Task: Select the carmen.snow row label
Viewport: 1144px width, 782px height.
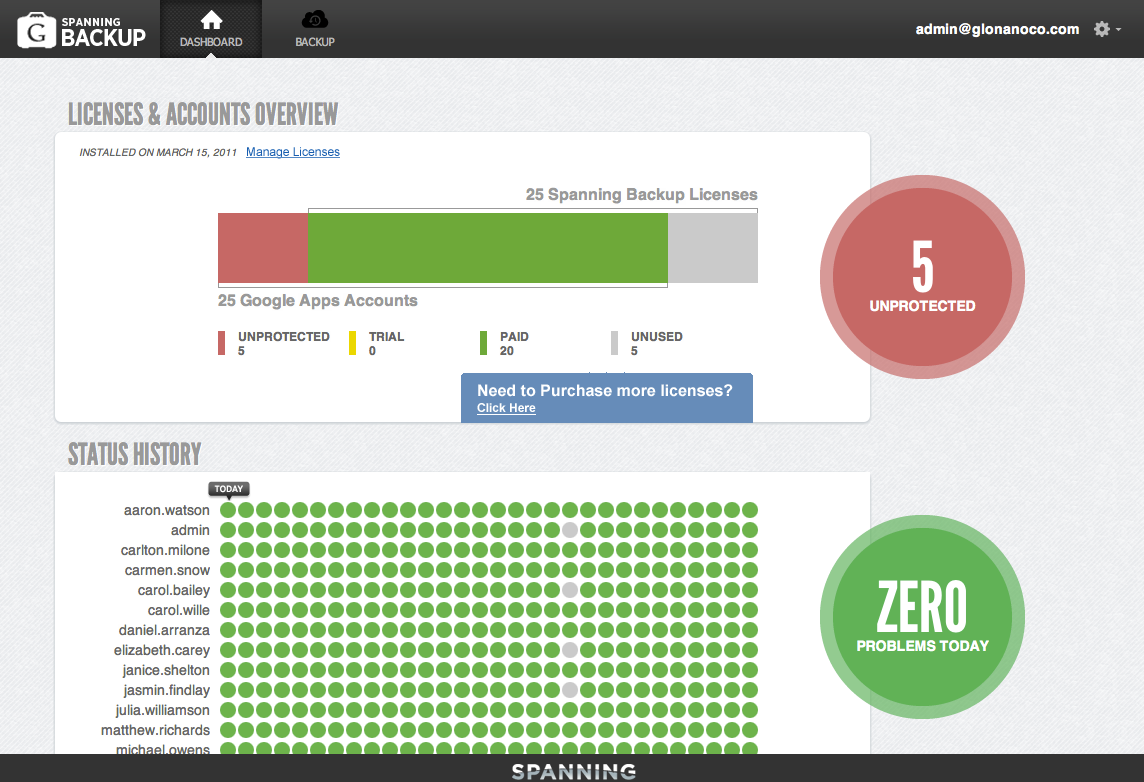Action: tap(167, 570)
